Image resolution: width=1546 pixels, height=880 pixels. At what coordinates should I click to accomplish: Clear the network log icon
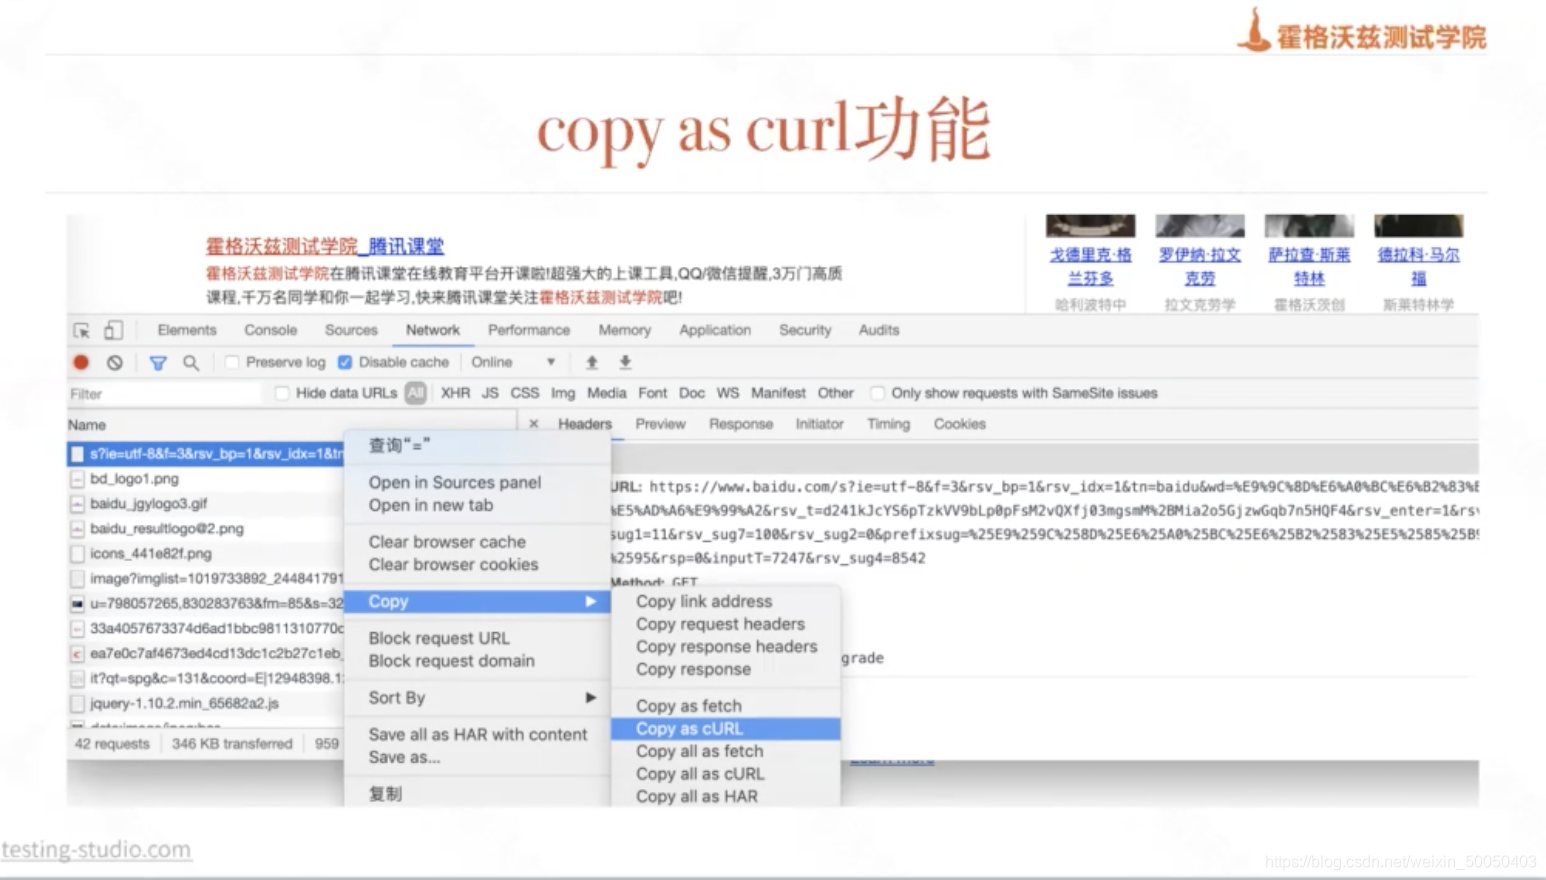pyautogui.click(x=115, y=362)
